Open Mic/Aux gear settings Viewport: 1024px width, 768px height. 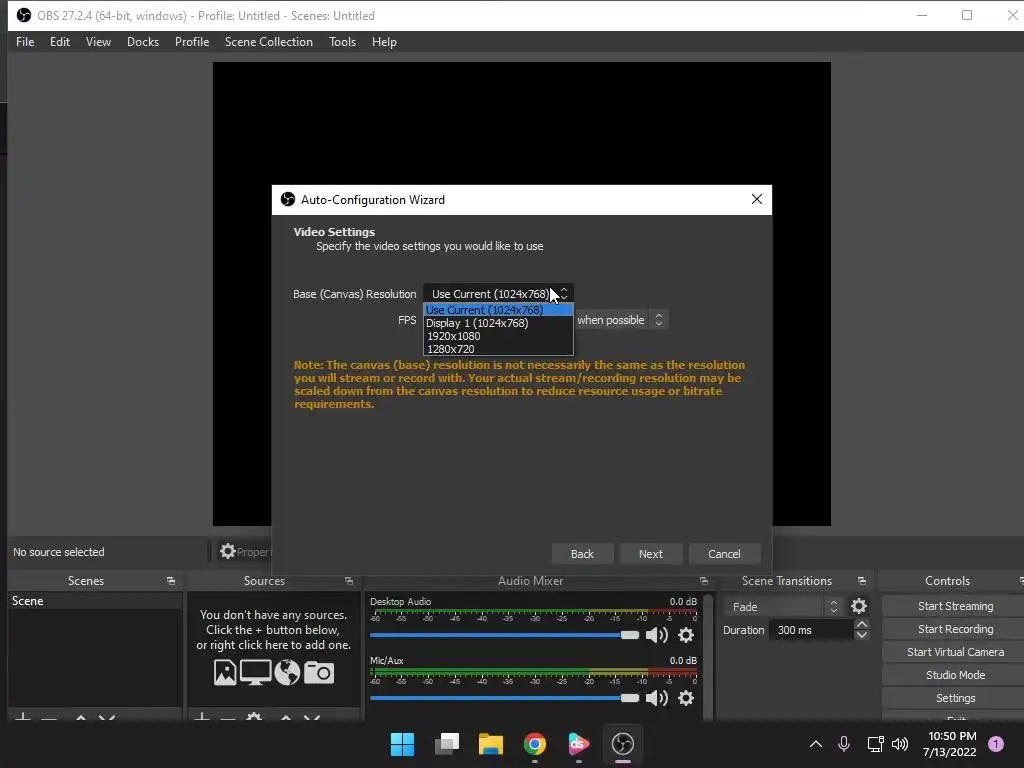pyautogui.click(x=686, y=698)
